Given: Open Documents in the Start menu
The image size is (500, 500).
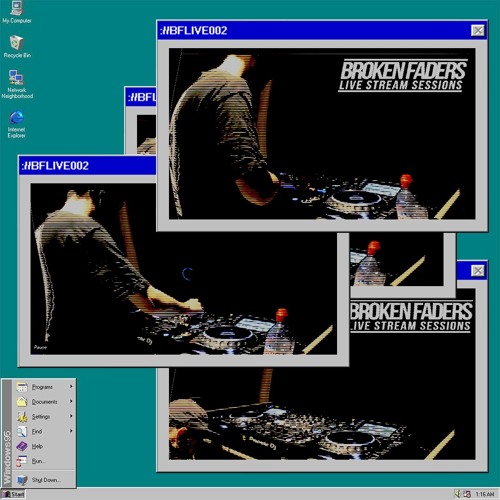Looking at the screenshot, I should click(44, 402).
